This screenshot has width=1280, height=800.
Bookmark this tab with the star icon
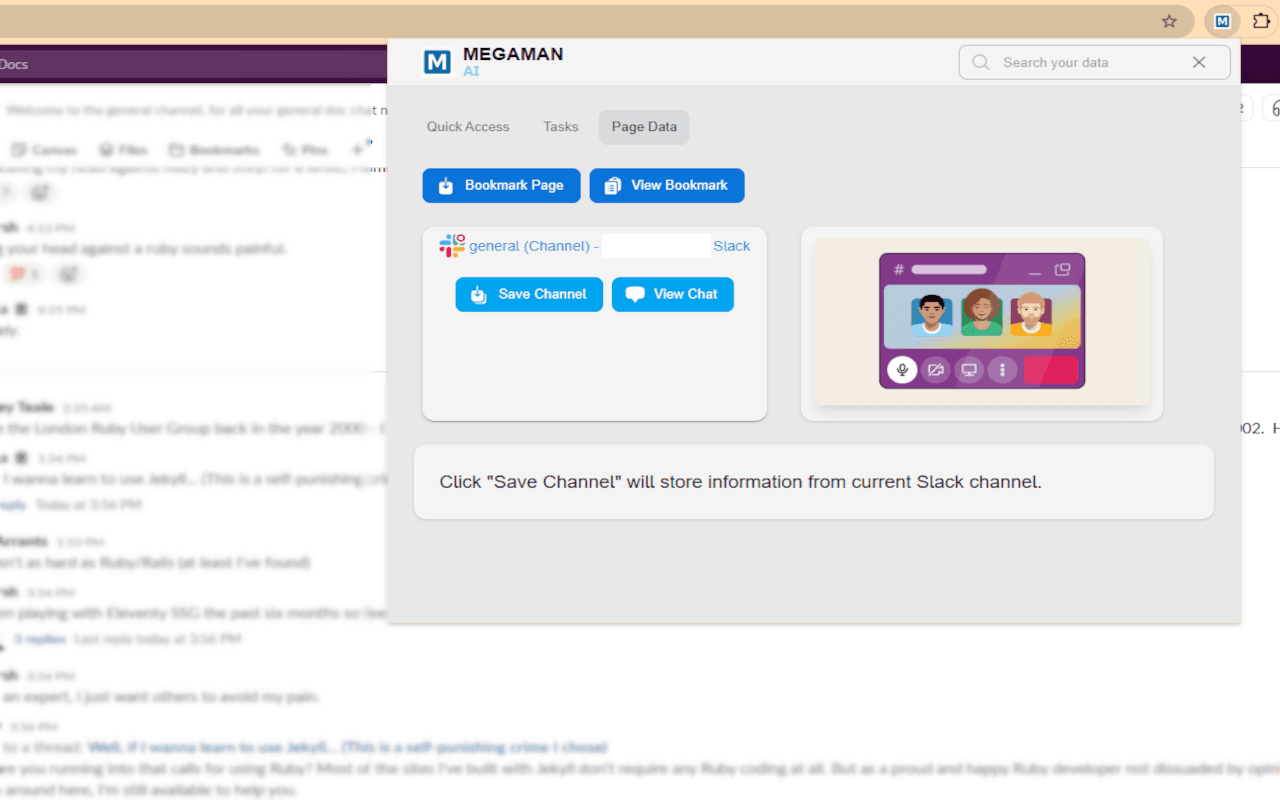coord(1169,21)
